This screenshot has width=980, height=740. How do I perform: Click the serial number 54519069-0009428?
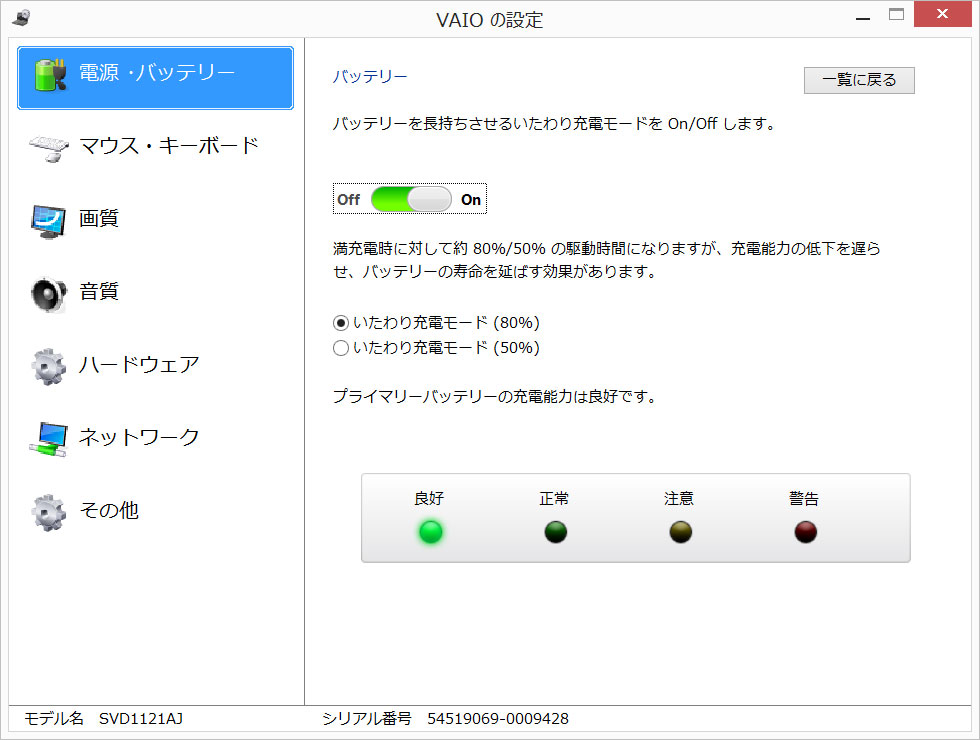click(498, 719)
